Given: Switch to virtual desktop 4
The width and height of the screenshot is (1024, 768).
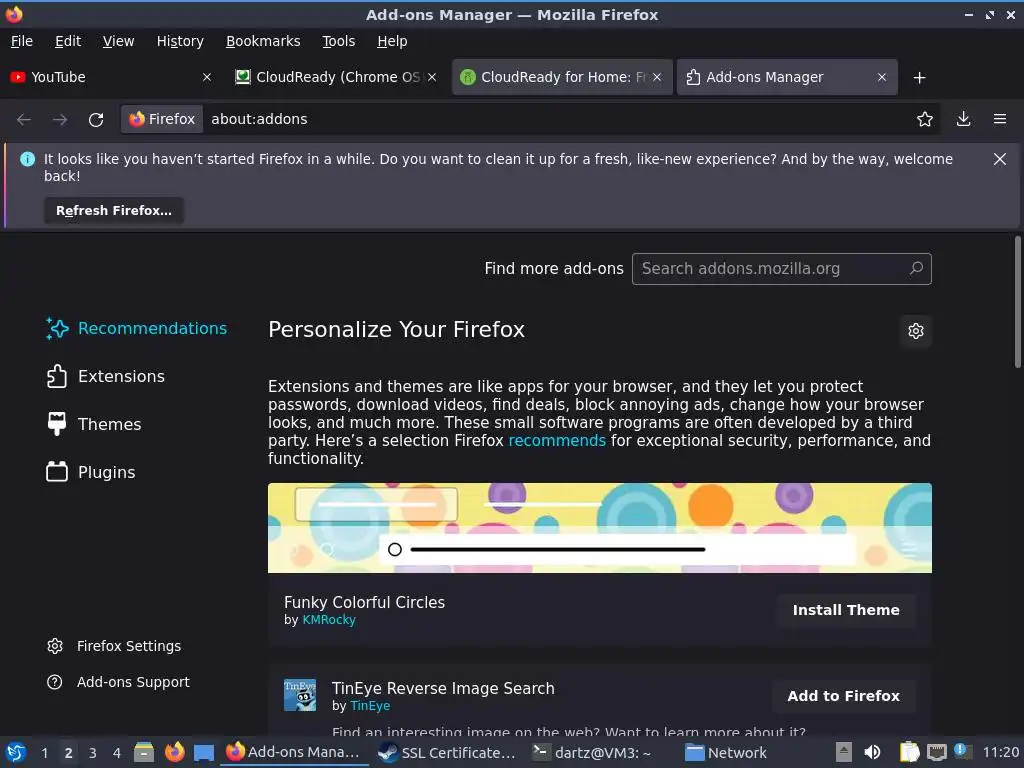Looking at the screenshot, I should [x=117, y=753].
